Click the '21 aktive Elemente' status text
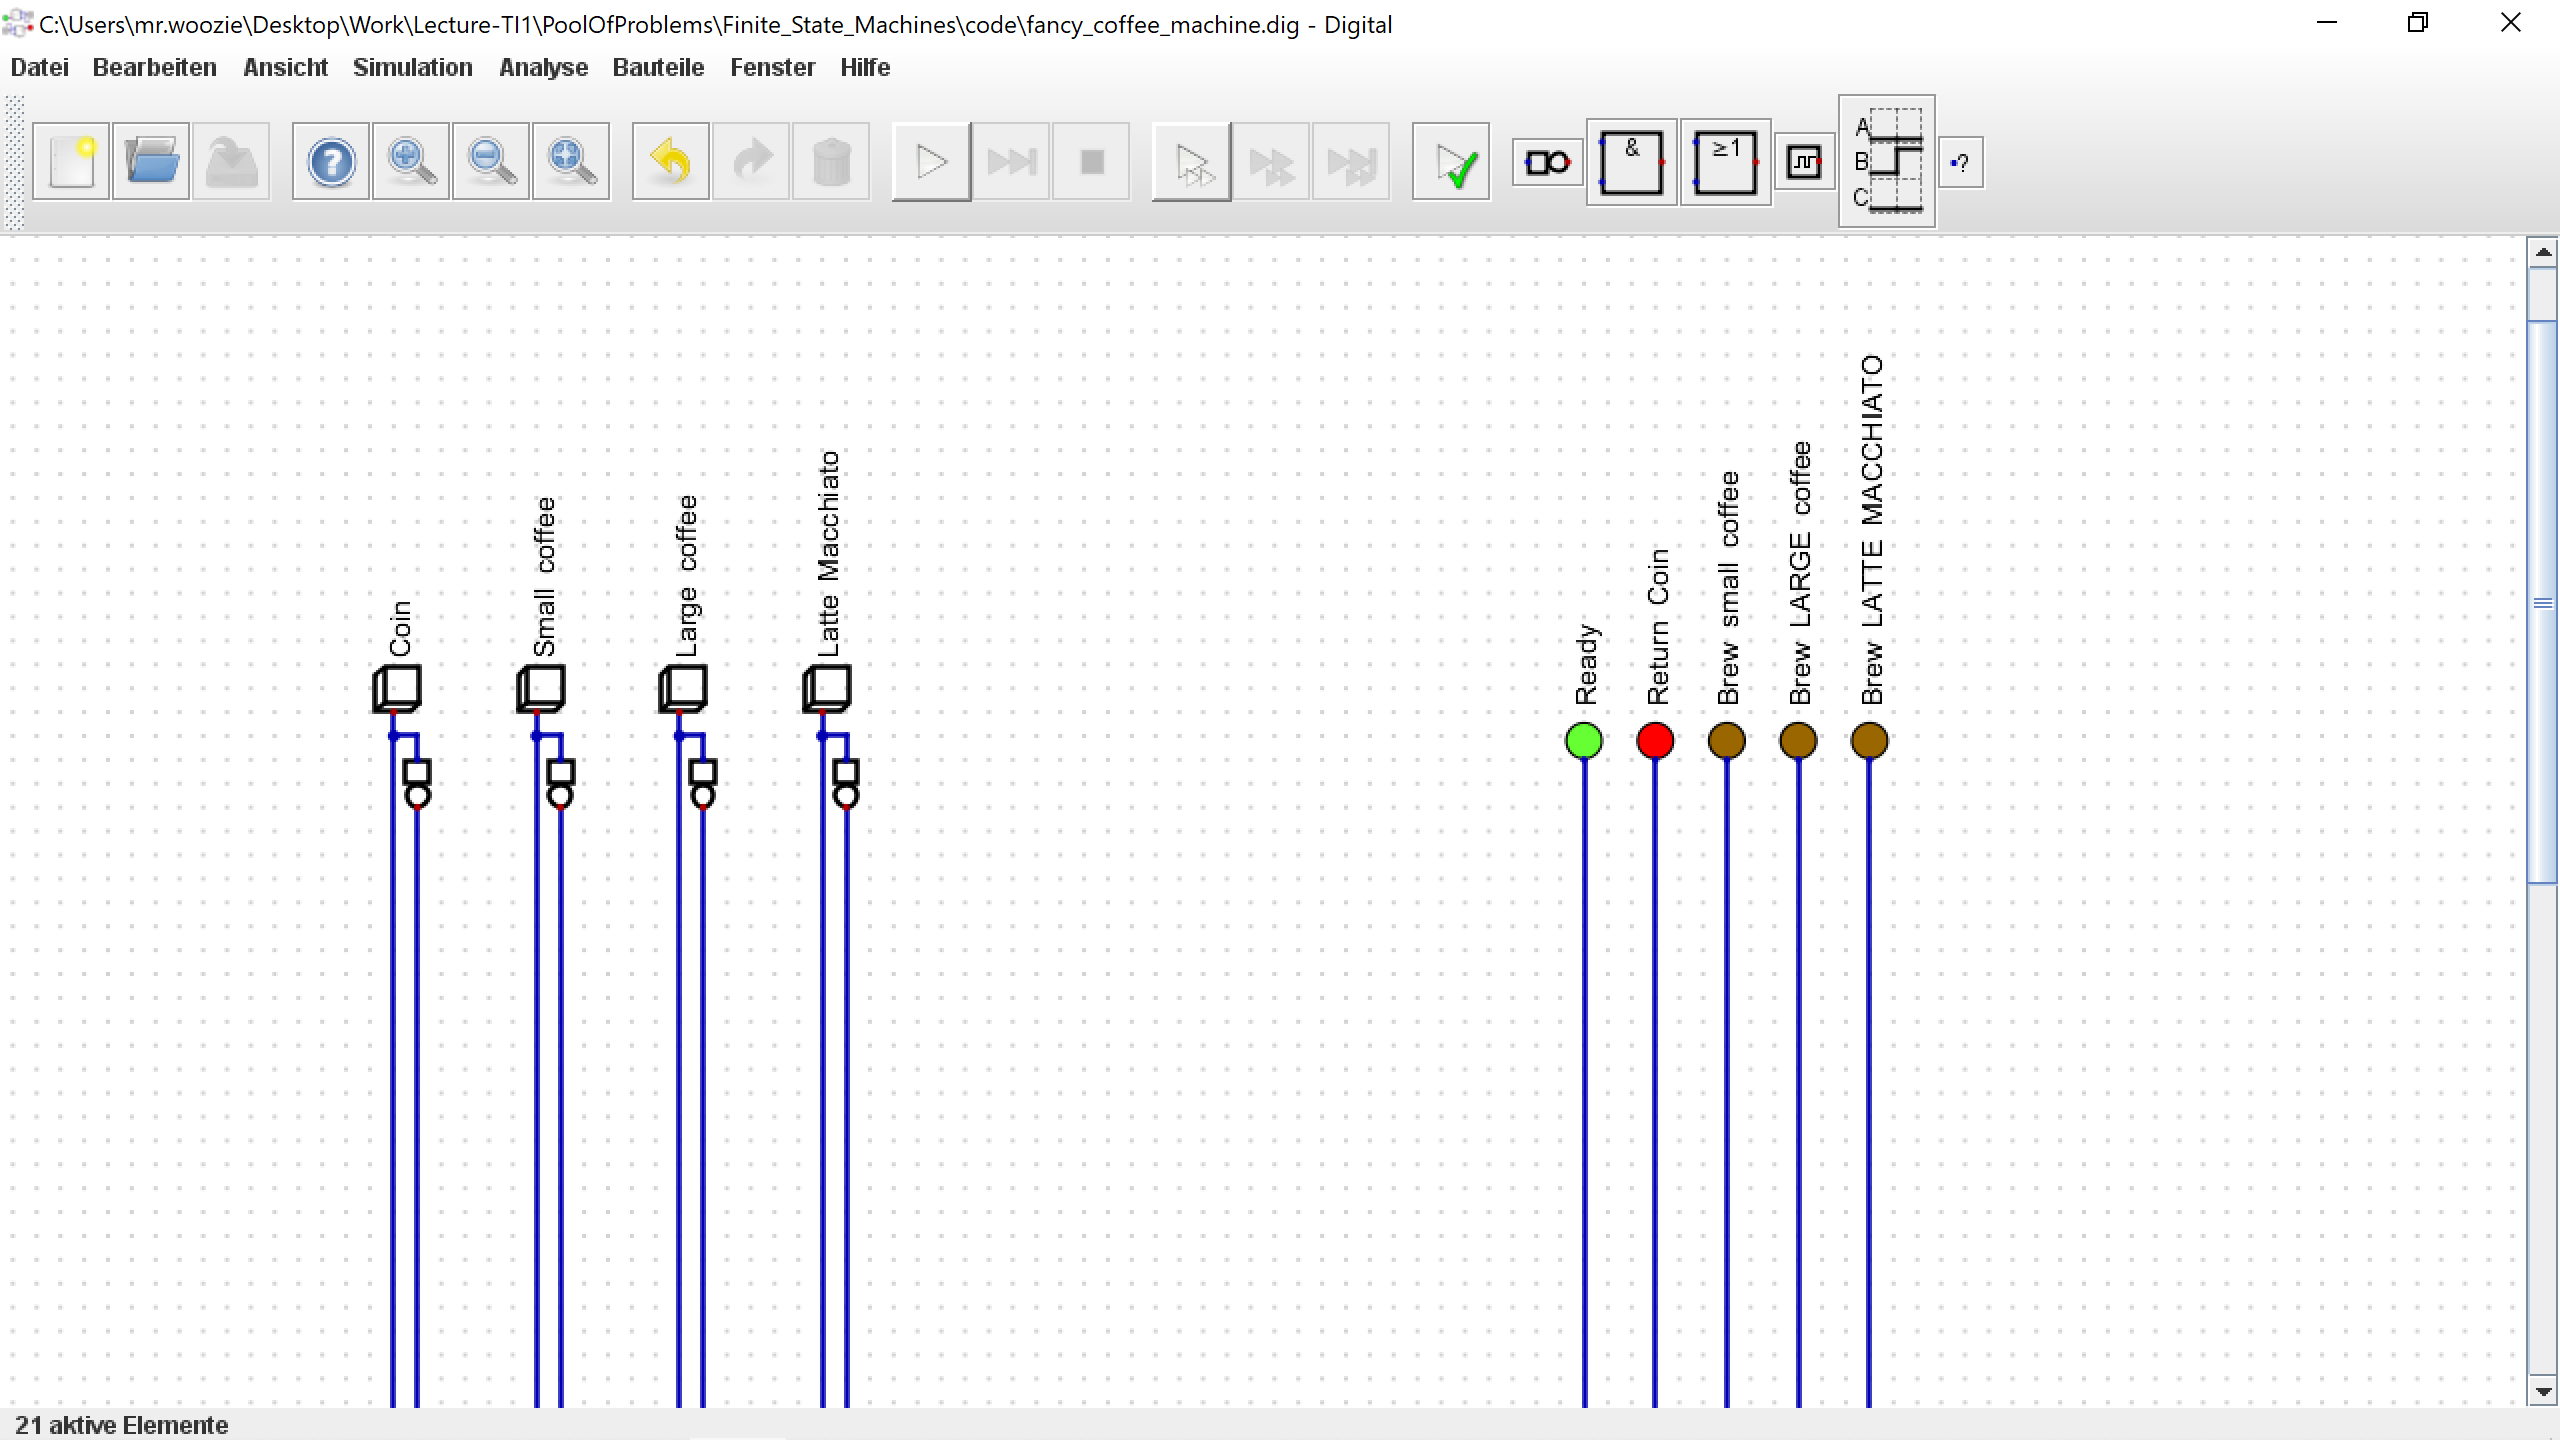This screenshot has width=2560, height=1440. pos(122,1425)
